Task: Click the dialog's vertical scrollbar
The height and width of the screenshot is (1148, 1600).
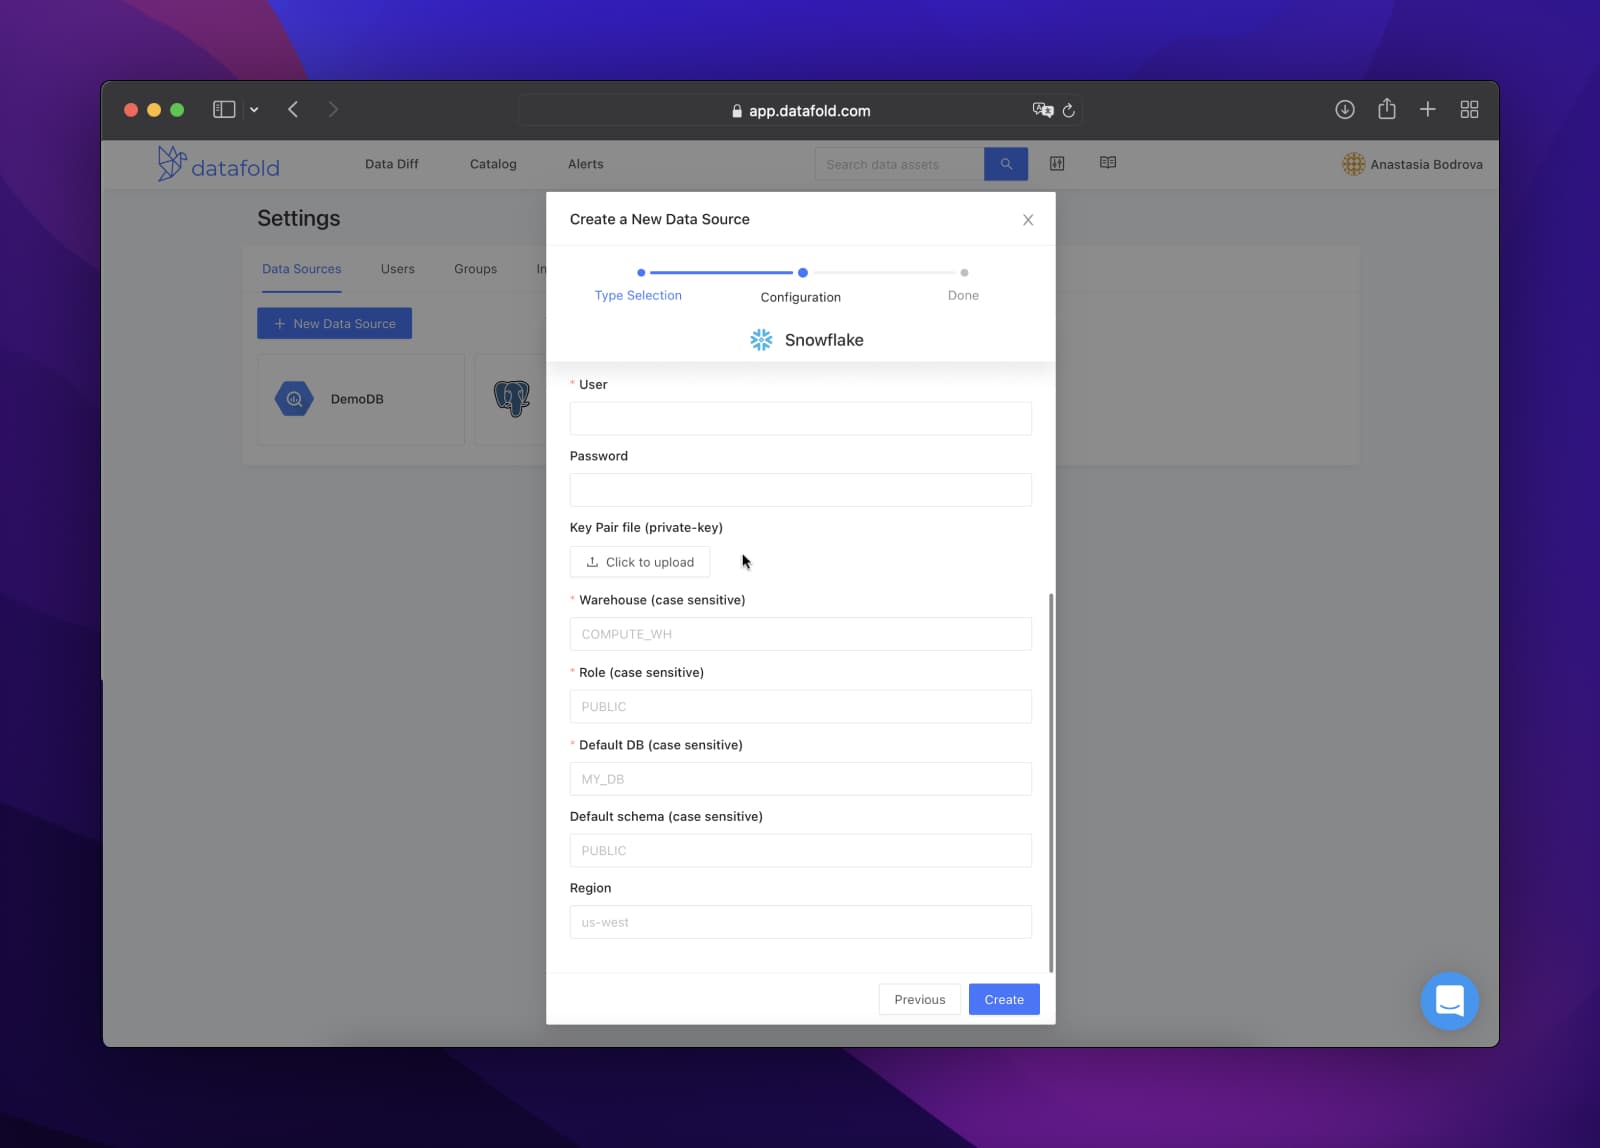Action: coord(1051,782)
